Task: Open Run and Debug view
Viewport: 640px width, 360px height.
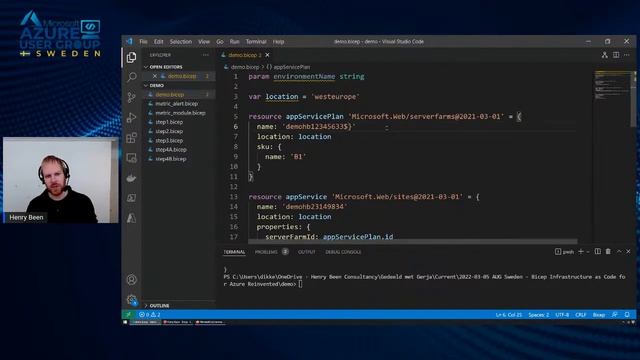Action: [x=131, y=118]
